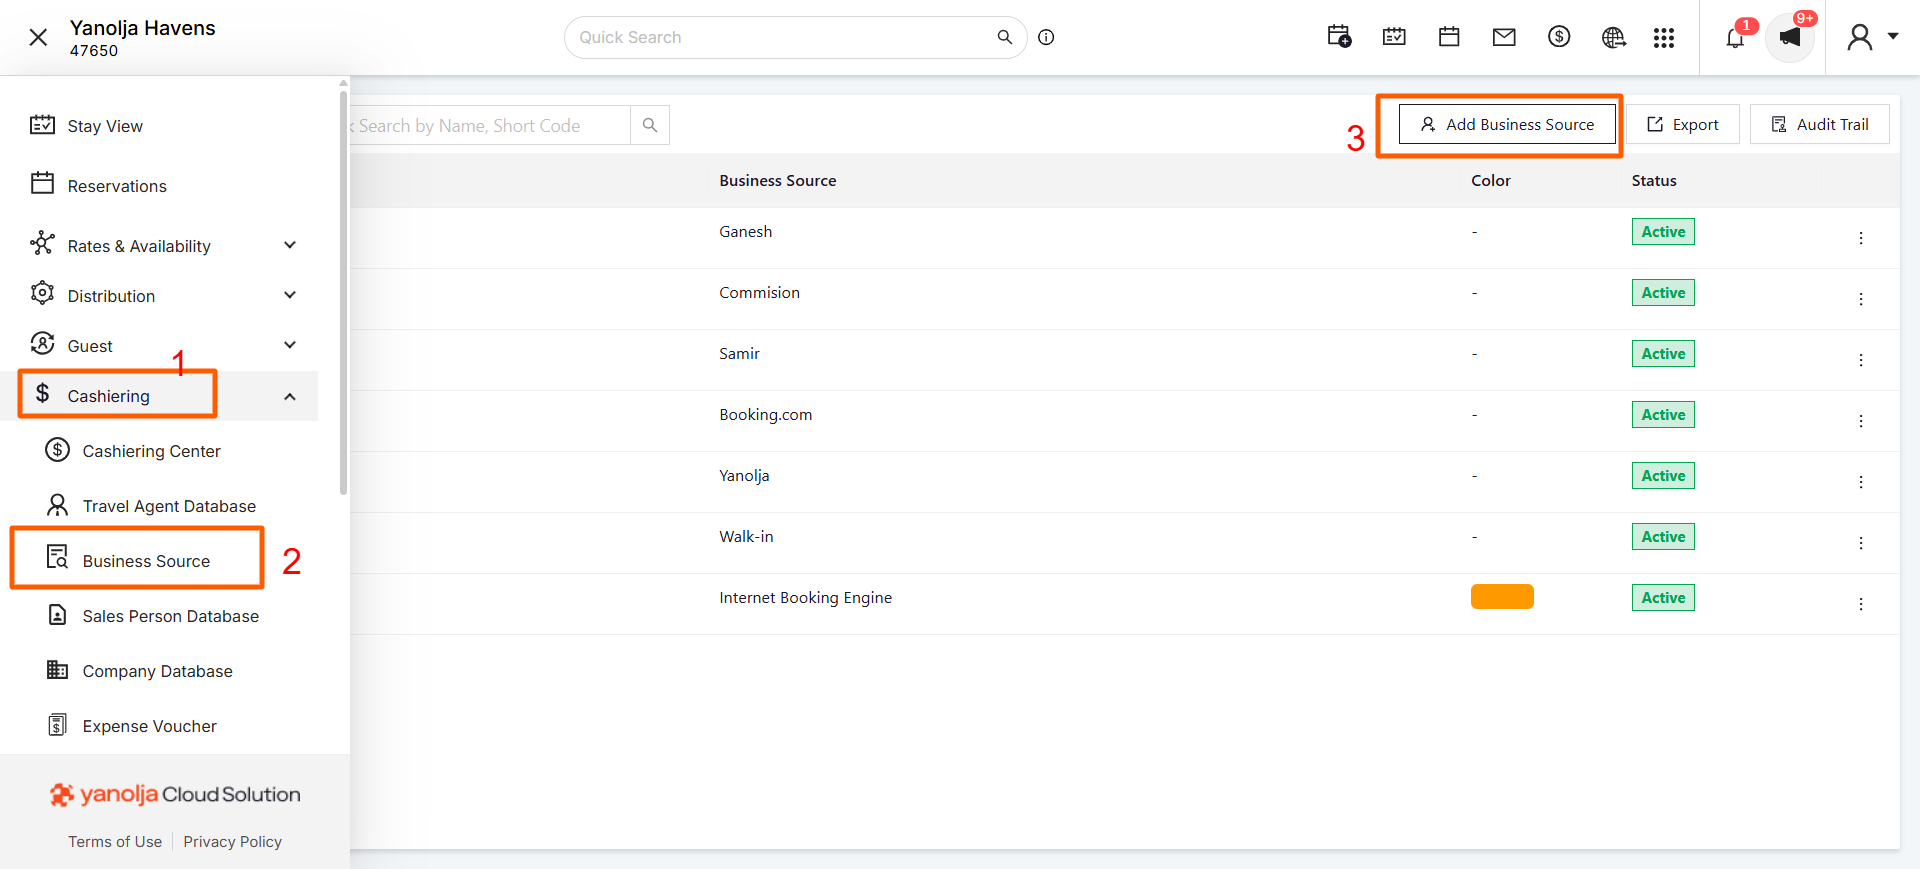Click the add reservation calendar-plus icon
The height and width of the screenshot is (869, 1920).
pyautogui.click(x=1339, y=37)
